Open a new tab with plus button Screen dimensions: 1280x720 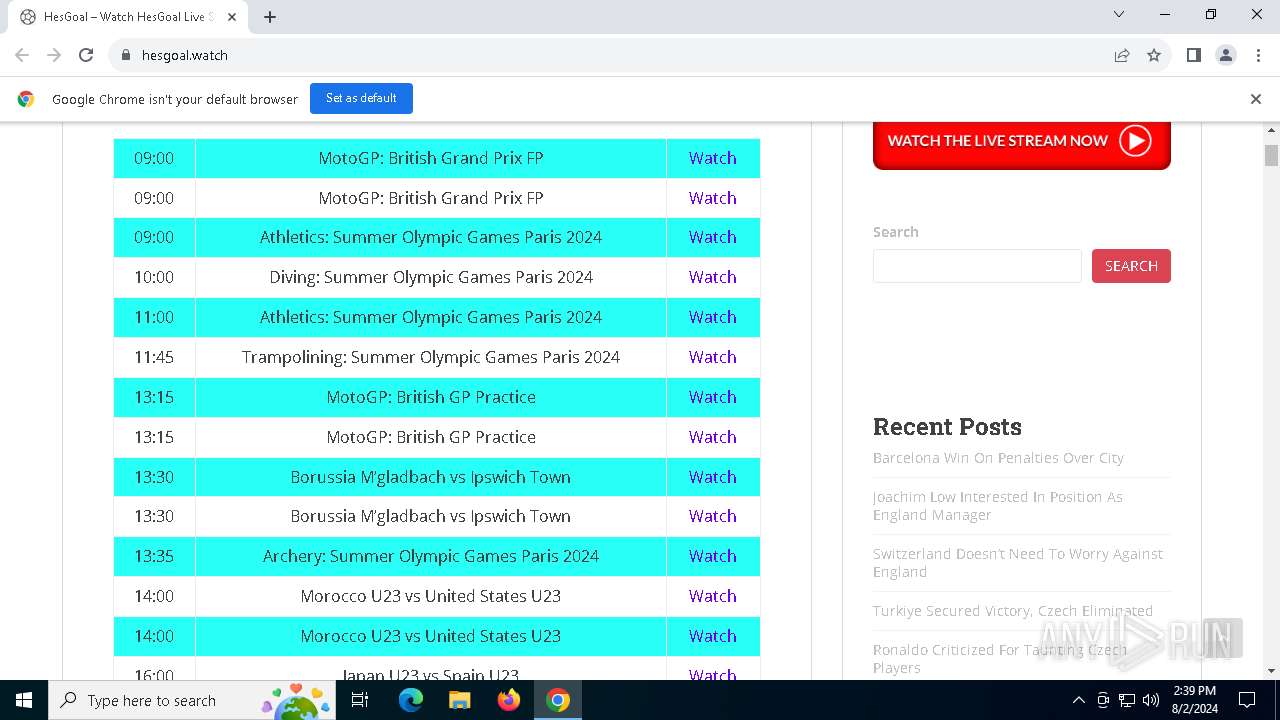click(270, 17)
